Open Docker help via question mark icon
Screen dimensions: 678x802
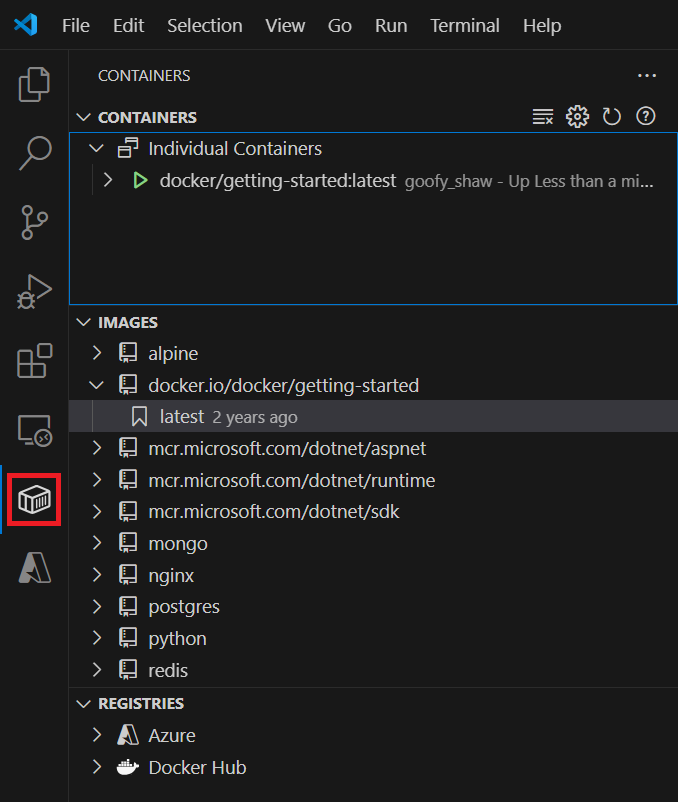[x=645, y=116]
